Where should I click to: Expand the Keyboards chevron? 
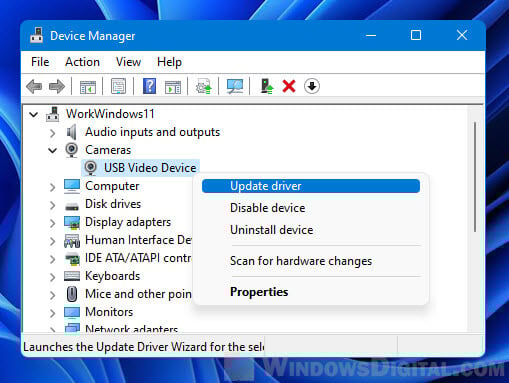point(52,277)
